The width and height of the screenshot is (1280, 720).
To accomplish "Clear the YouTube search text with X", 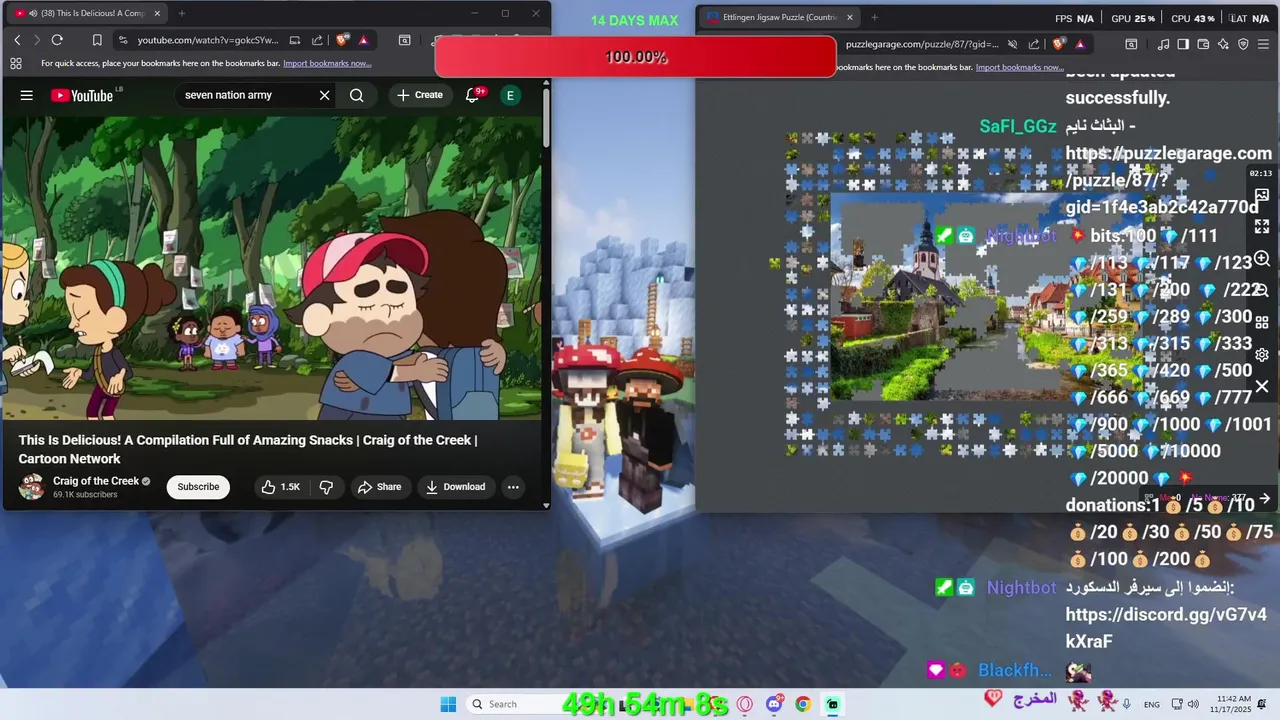I will 324,95.
